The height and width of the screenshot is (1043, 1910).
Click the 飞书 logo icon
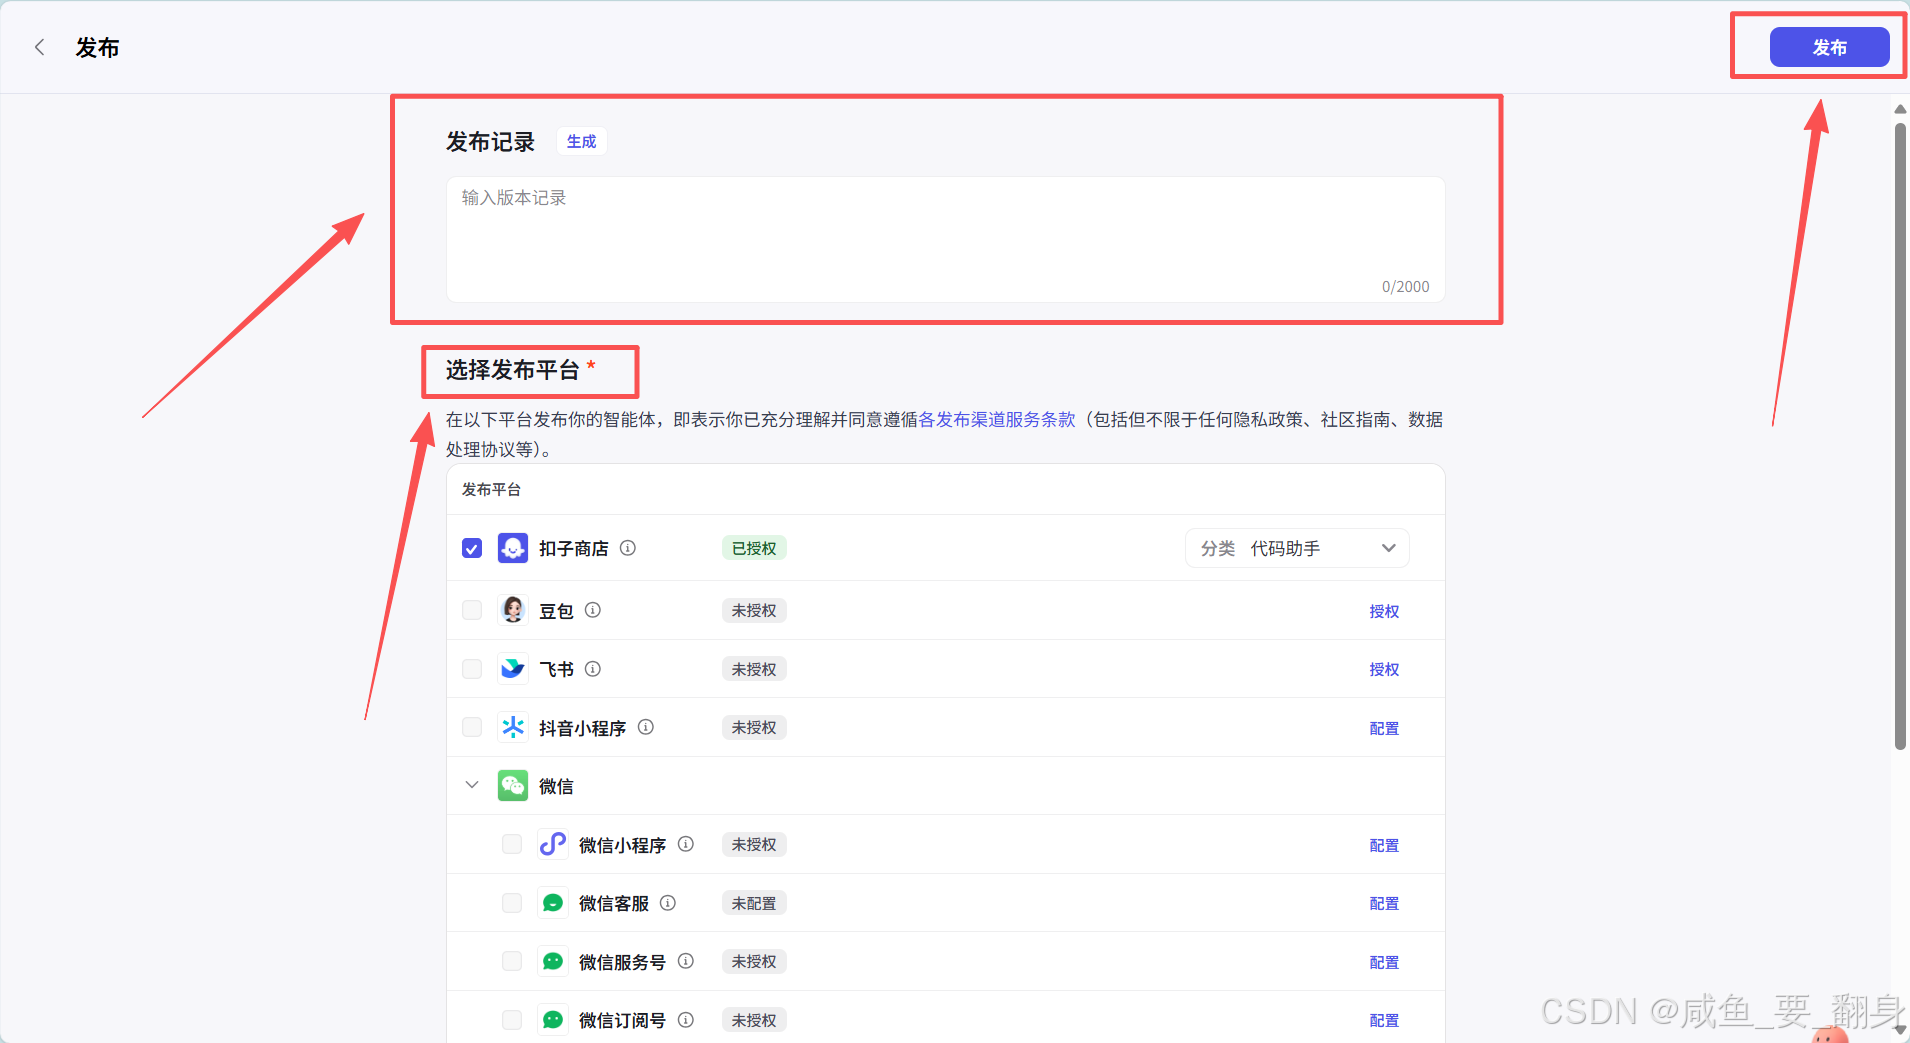pyautogui.click(x=513, y=669)
